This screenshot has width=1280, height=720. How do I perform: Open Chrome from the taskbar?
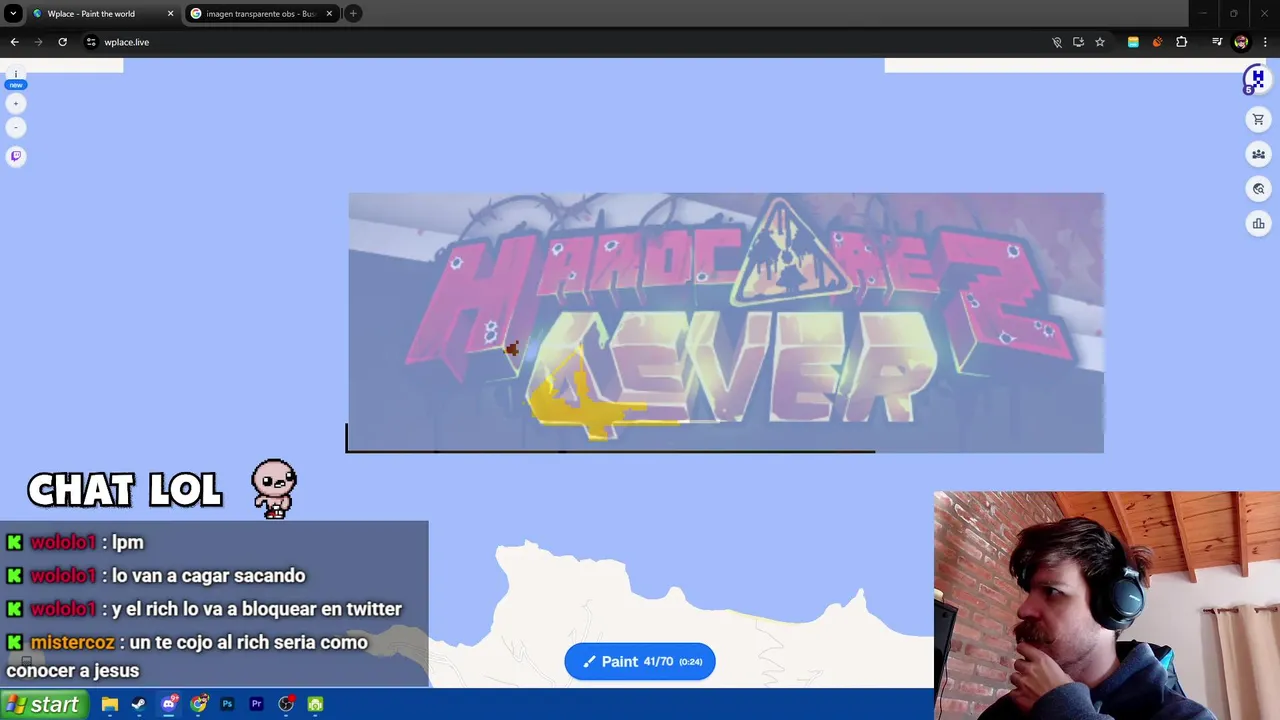(x=199, y=704)
